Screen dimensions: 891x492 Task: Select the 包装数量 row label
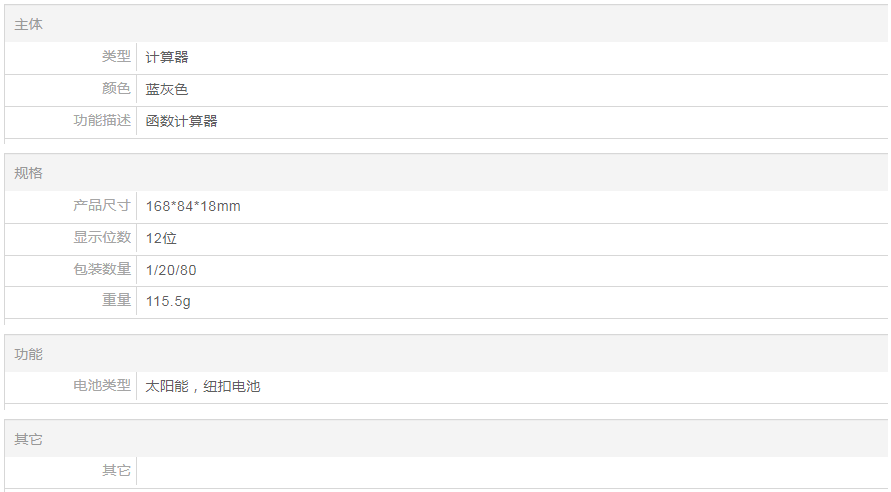point(102,270)
